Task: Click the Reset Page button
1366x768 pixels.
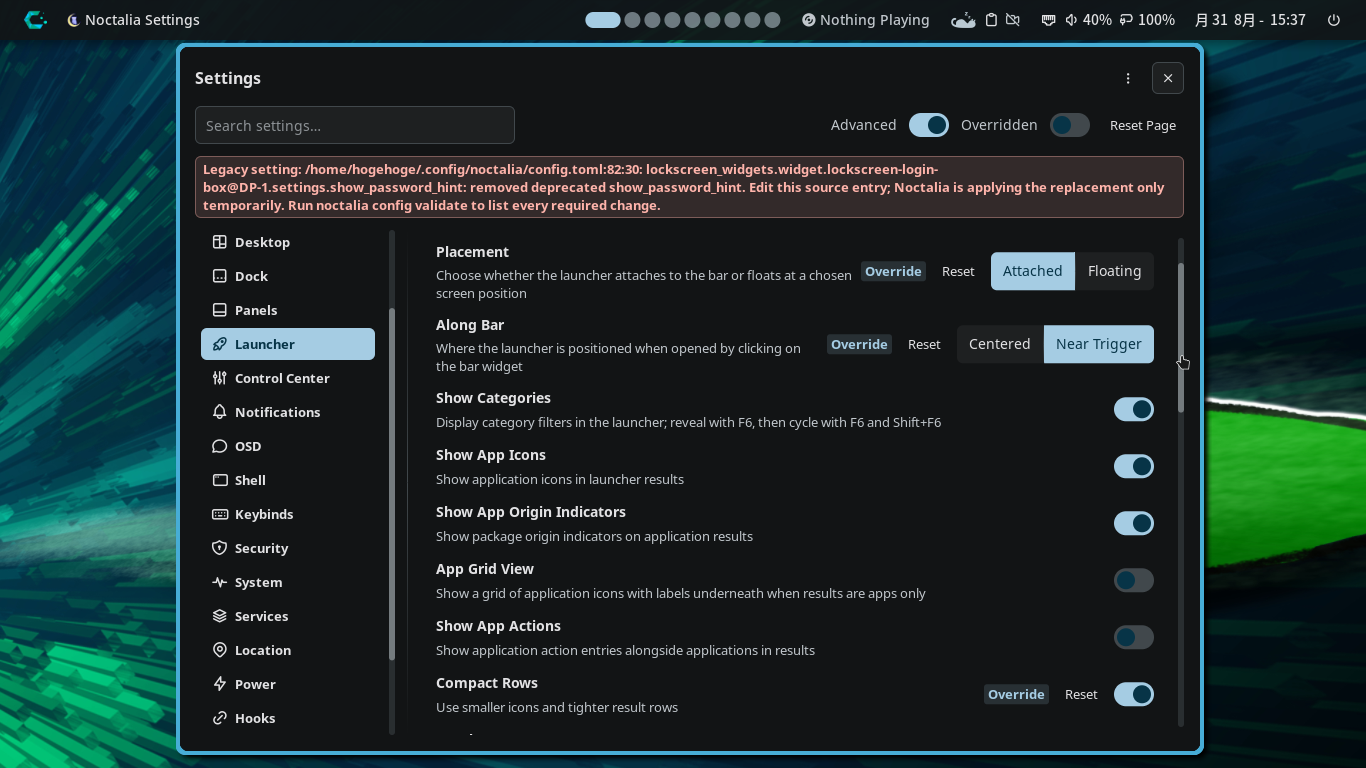Action: pyautogui.click(x=1143, y=125)
